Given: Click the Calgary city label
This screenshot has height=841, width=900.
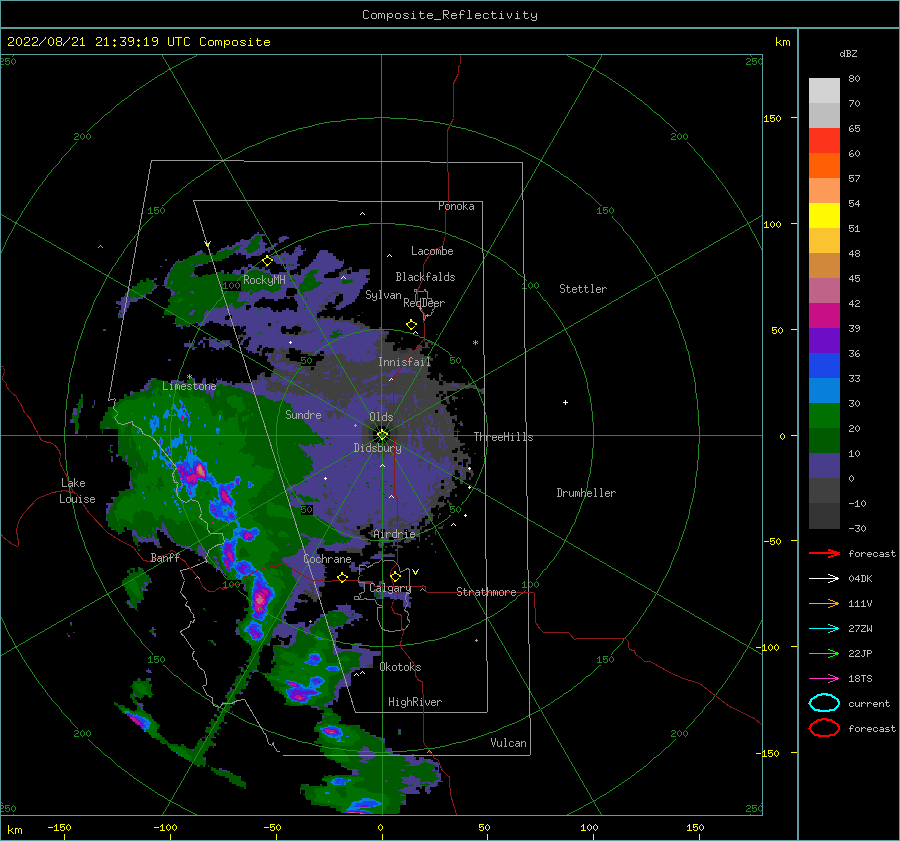Looking at the screenshot, I should 390,588.
